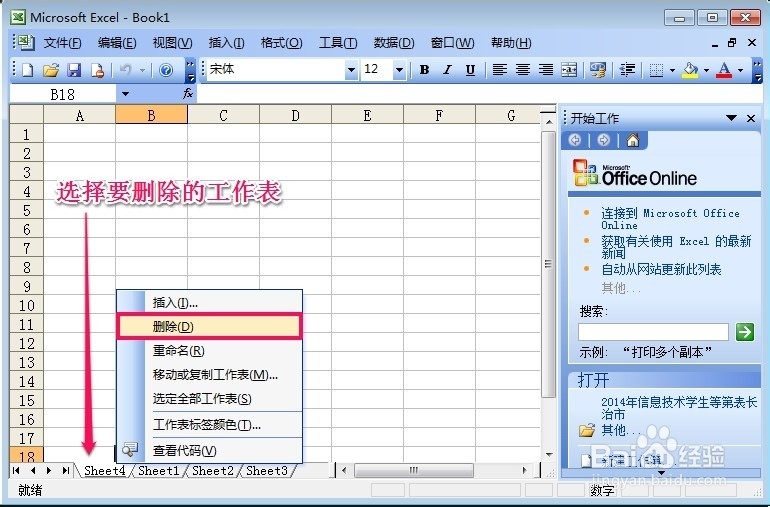Image resolution: width=770 pixels, height=507 pixels.
Task: Choose 重命名(R) in the context menu
Action: tap(210, 351)
